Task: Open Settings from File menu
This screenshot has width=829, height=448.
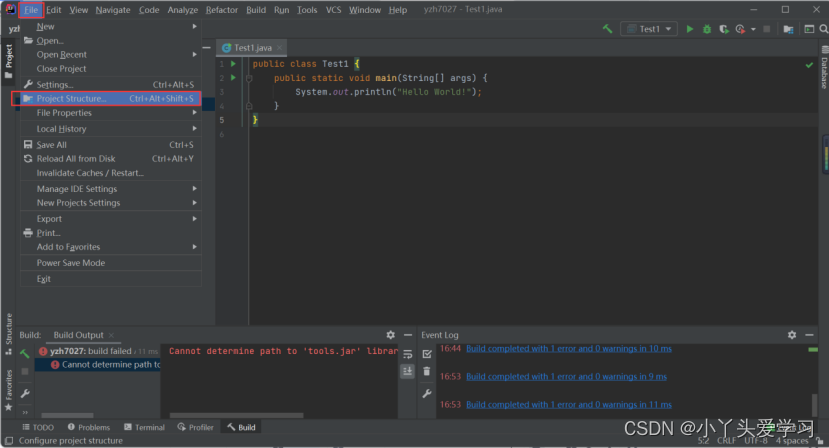Action: point(111,85)
